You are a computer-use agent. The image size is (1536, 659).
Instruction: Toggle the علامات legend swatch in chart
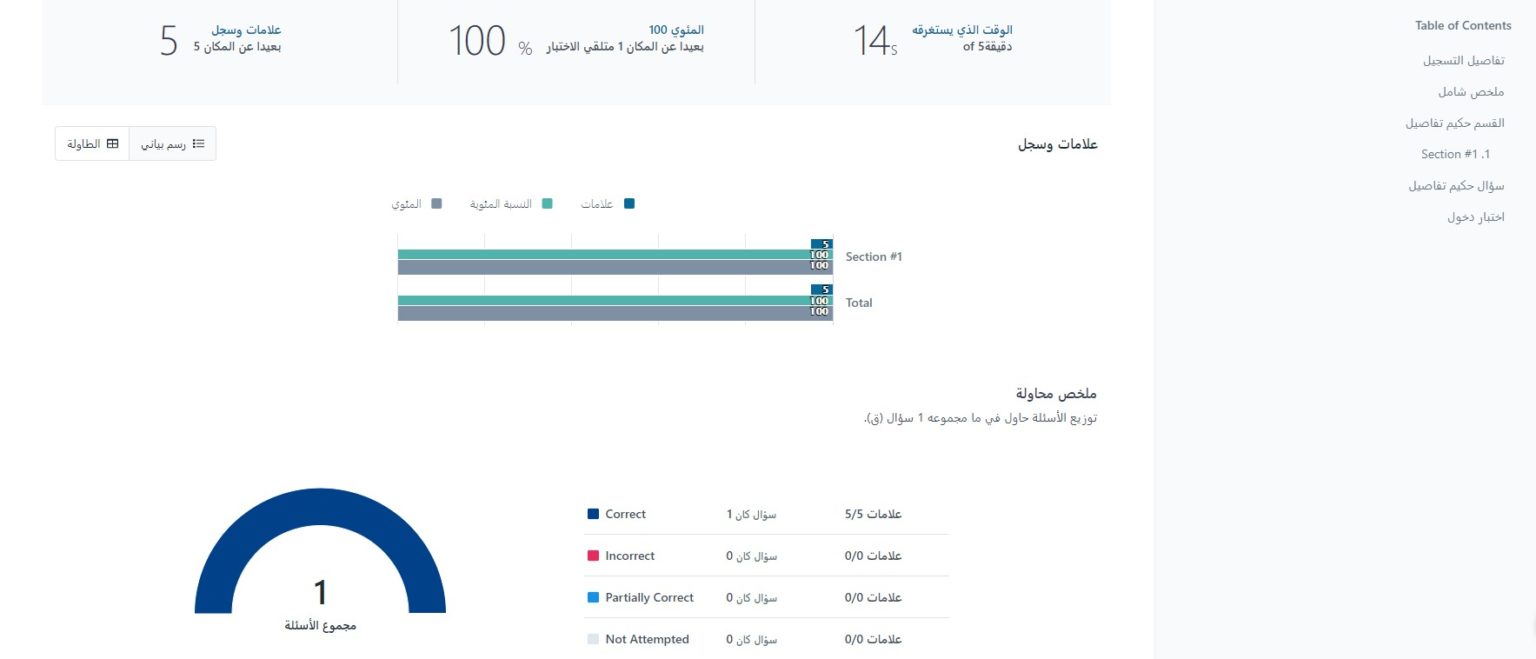[629, 204]
